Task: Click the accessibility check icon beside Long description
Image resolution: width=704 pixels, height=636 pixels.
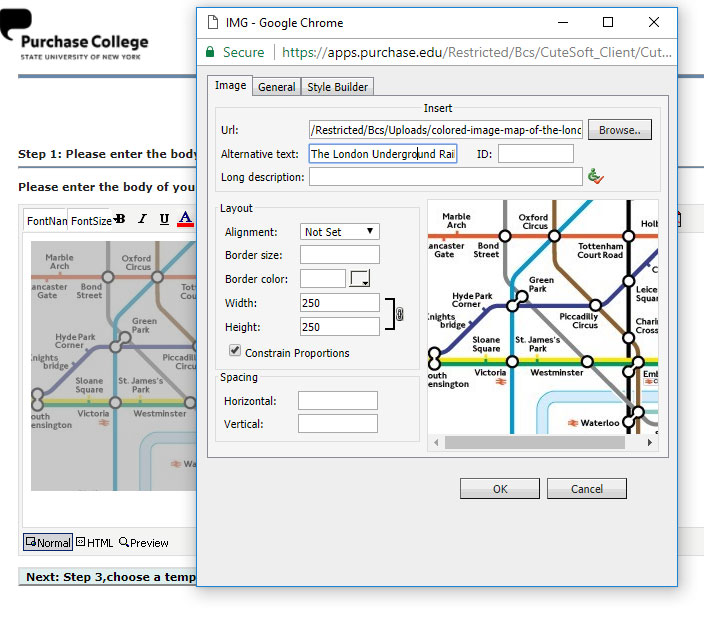Action: tap(595, 176)
